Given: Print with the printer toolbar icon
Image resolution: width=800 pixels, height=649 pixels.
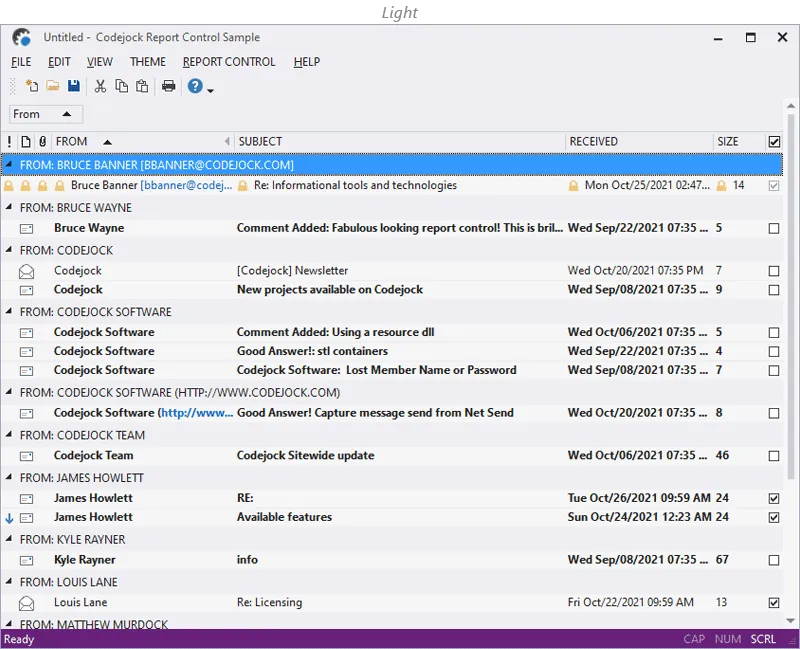Looking at the screenshot, I should tap(168, 86).
